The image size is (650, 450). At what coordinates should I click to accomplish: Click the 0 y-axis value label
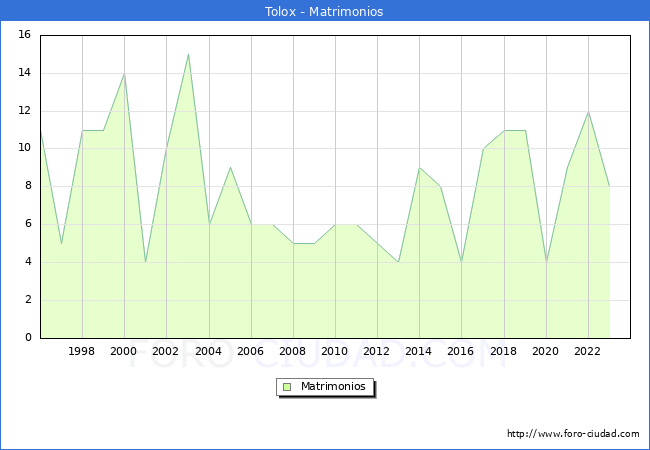coord(28,337)
